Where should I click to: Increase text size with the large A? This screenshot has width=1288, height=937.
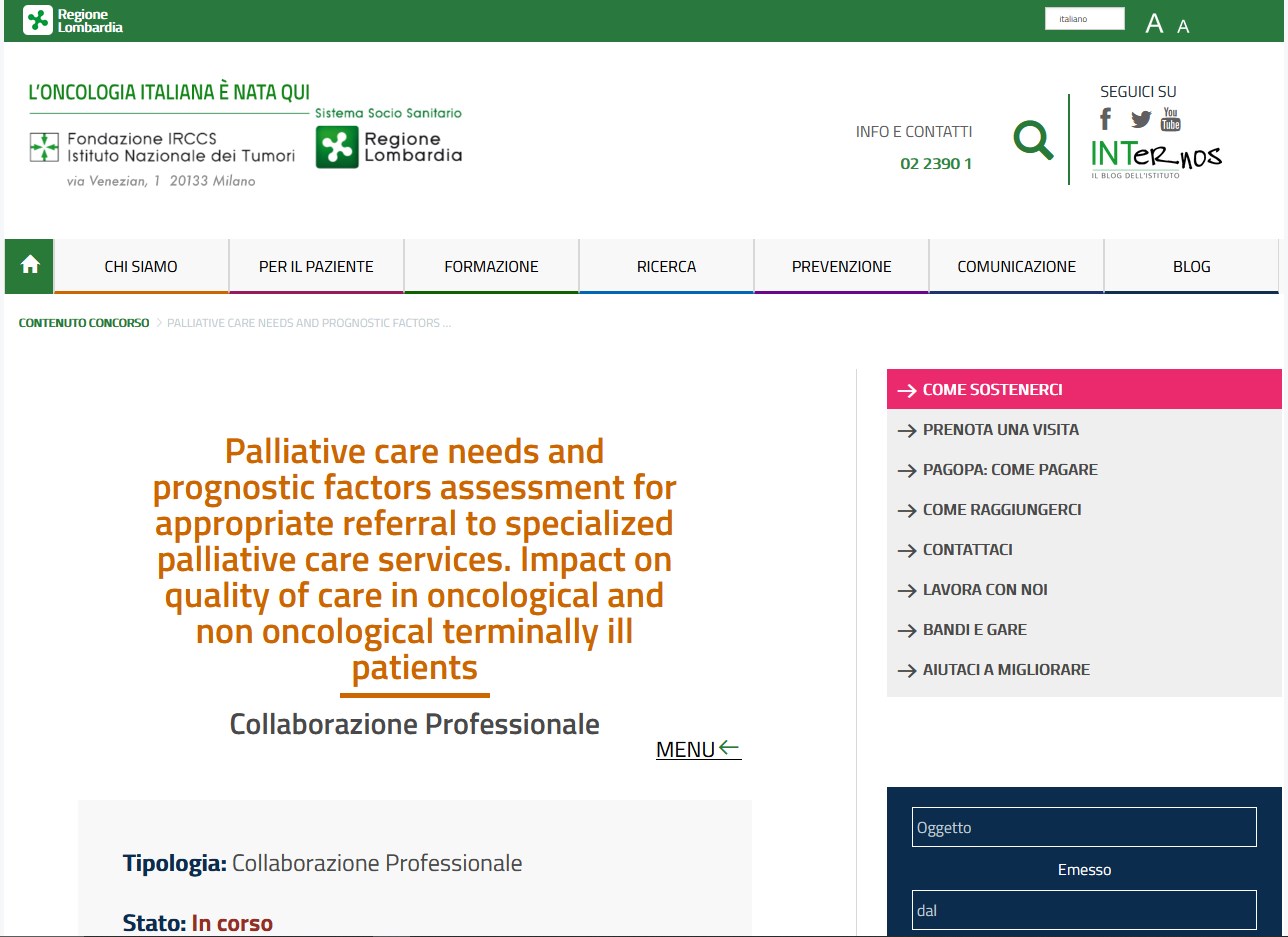[1154, 24]
